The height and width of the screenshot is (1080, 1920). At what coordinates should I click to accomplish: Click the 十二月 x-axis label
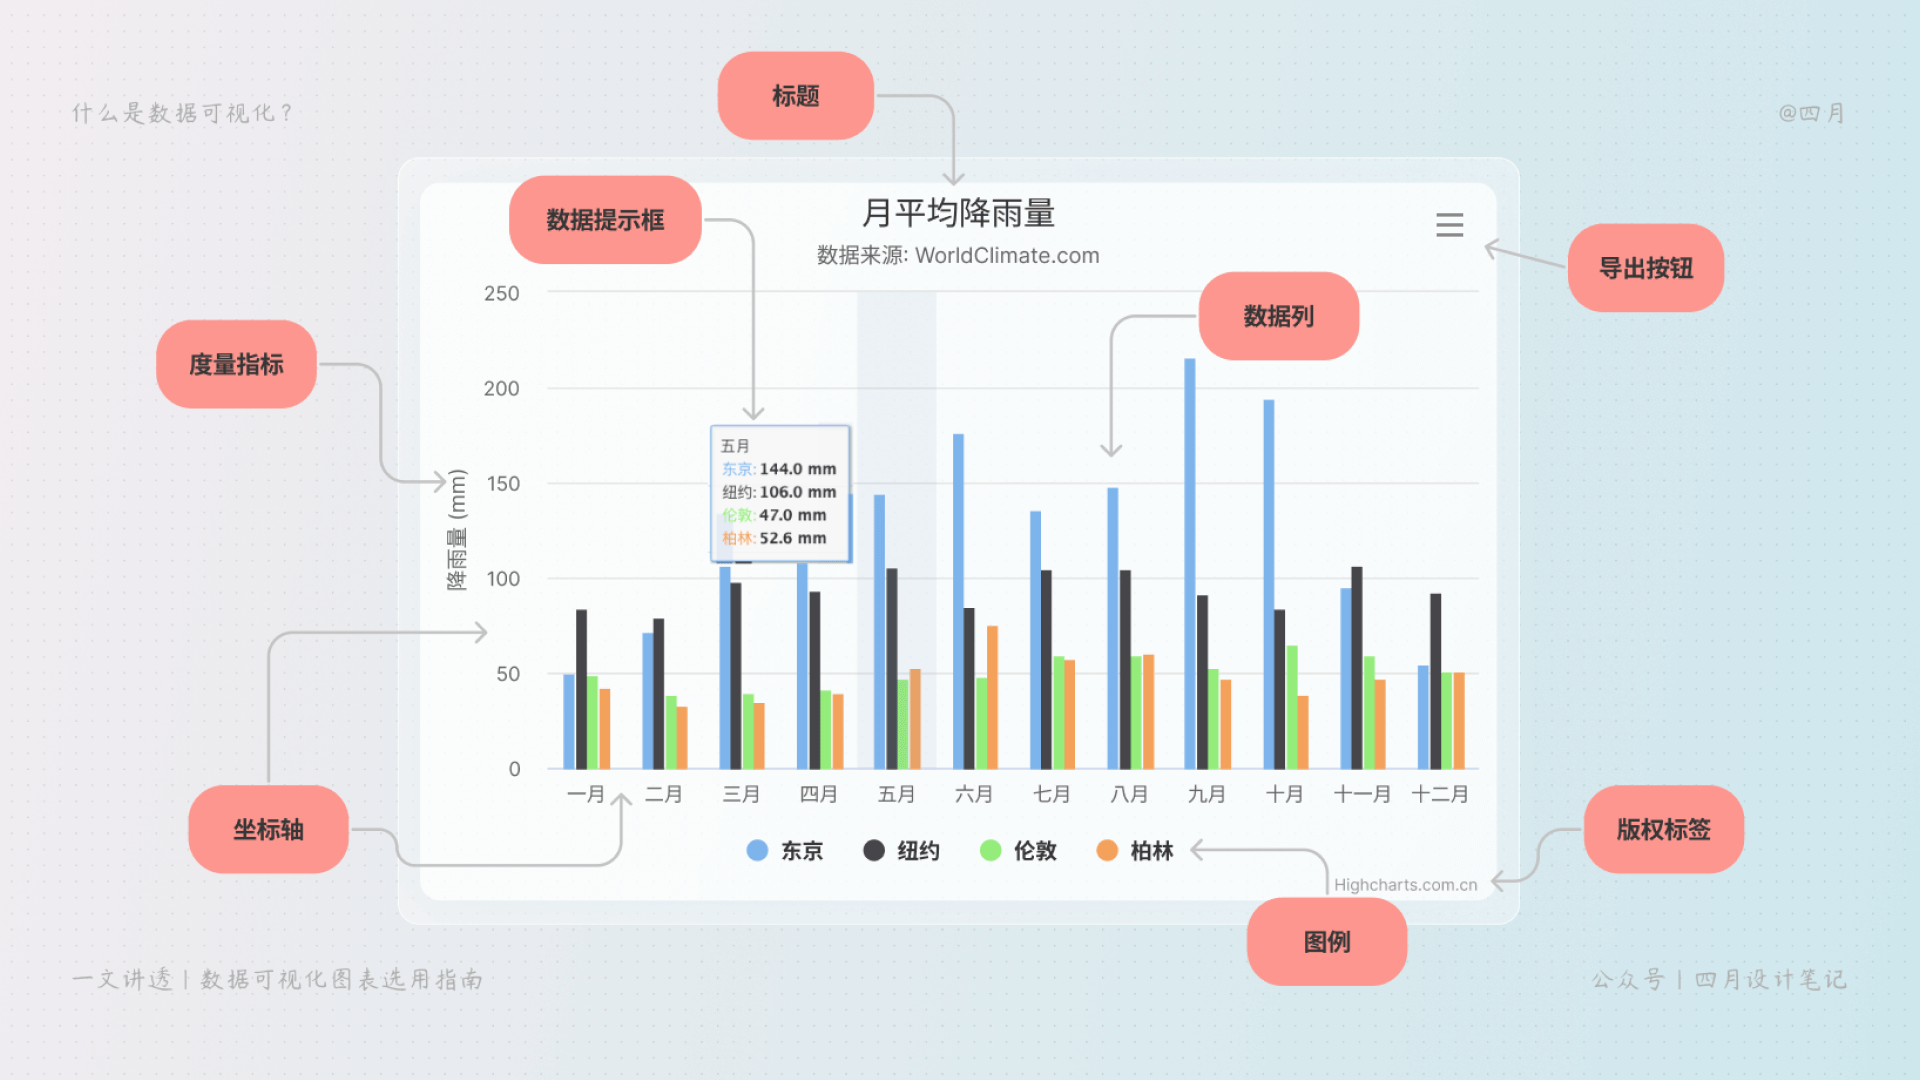pos(1440,795)
